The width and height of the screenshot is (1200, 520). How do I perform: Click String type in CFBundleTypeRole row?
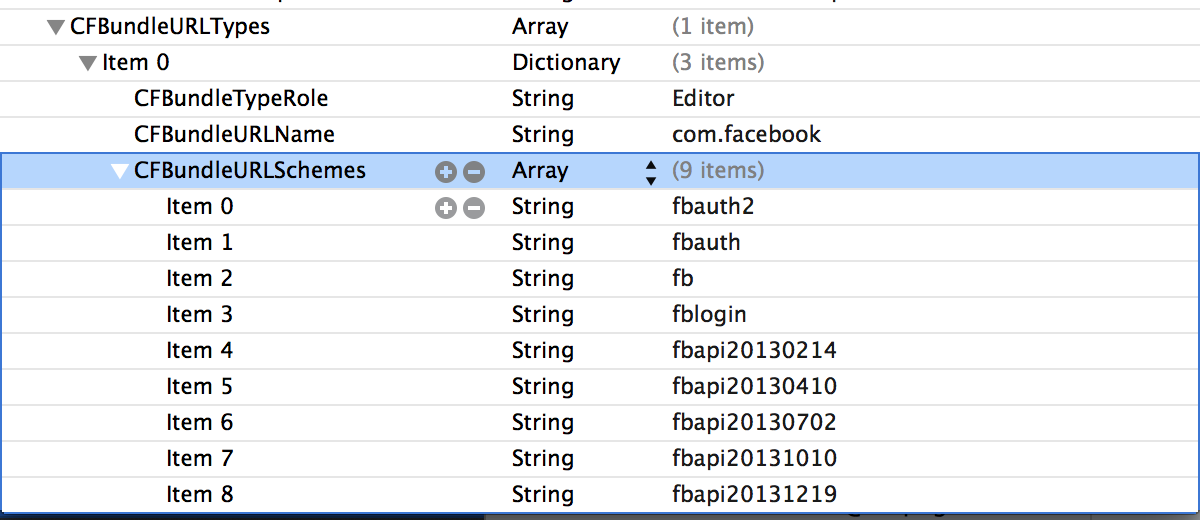543,99
